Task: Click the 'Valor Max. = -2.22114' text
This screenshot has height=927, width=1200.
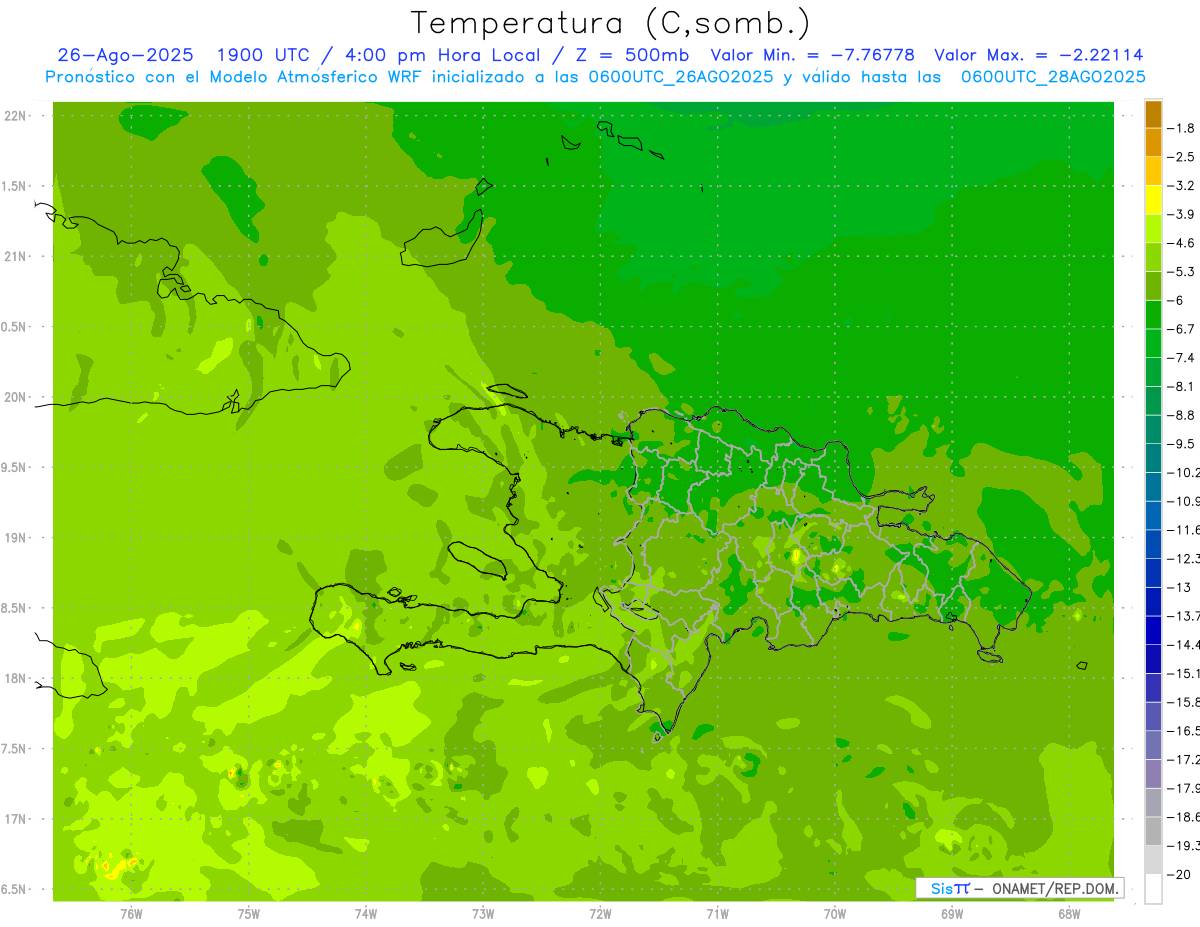Action: point(1038,56)
